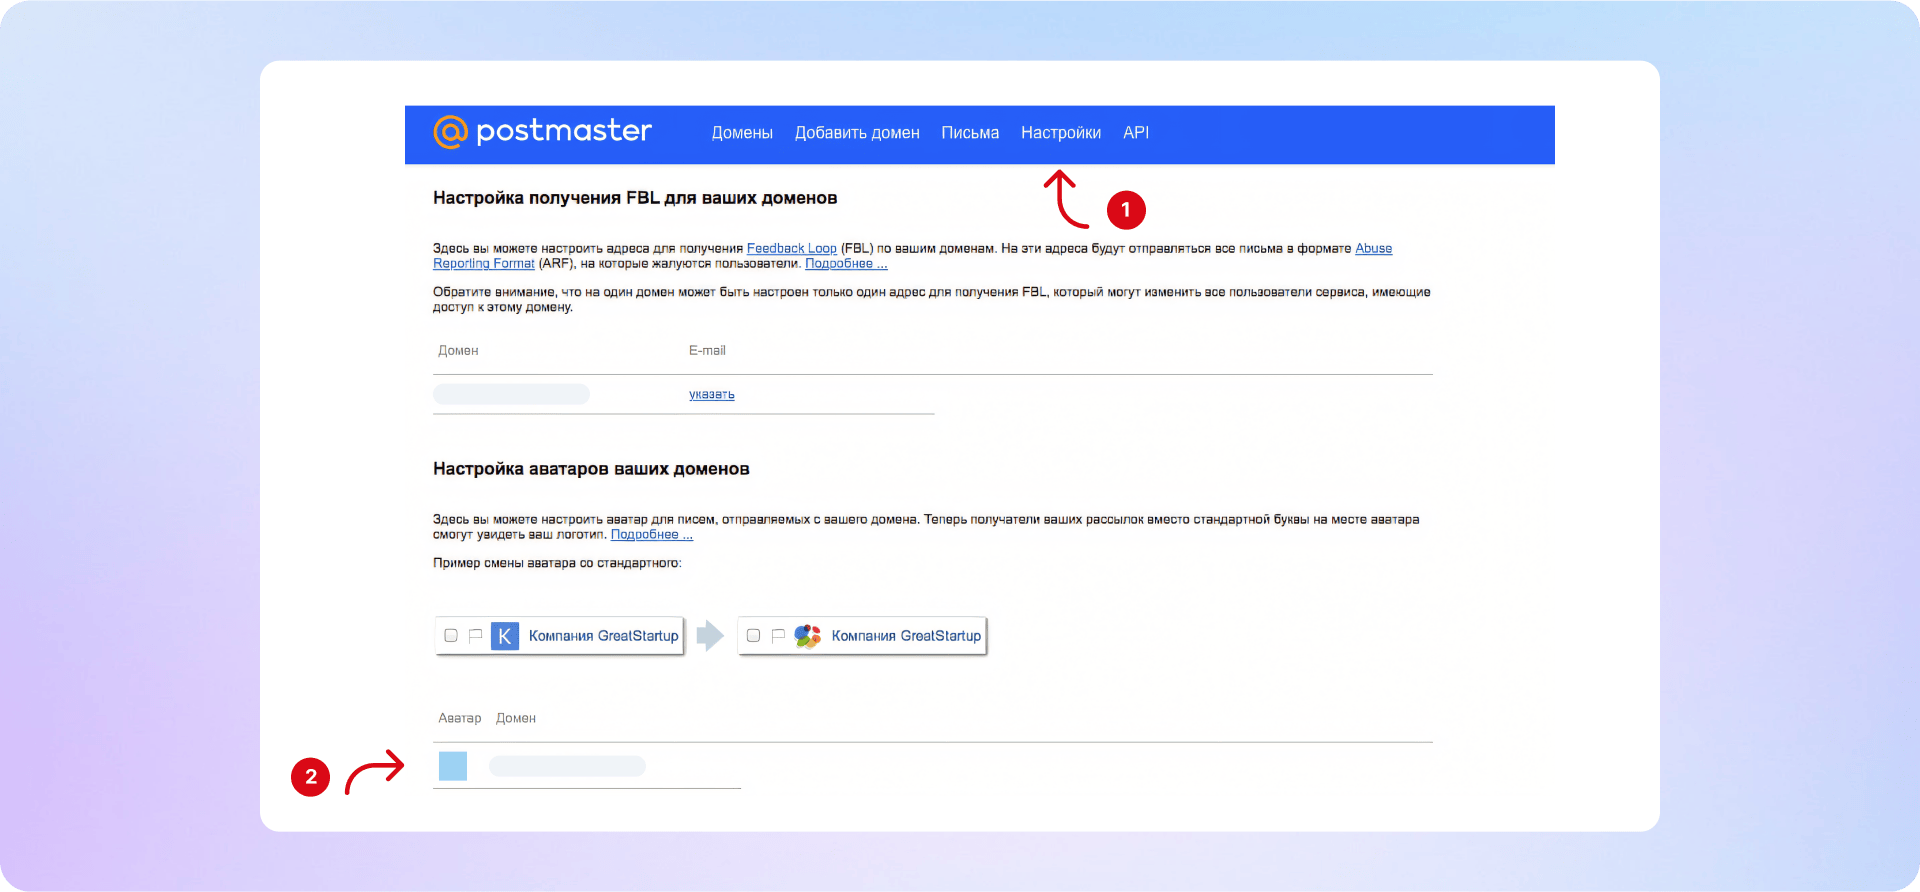Image resolution: width=1920 pixels, height=892 pixels.
Task: Tick checkbox in the colorful logo example
Action: [x=754, y=636]
